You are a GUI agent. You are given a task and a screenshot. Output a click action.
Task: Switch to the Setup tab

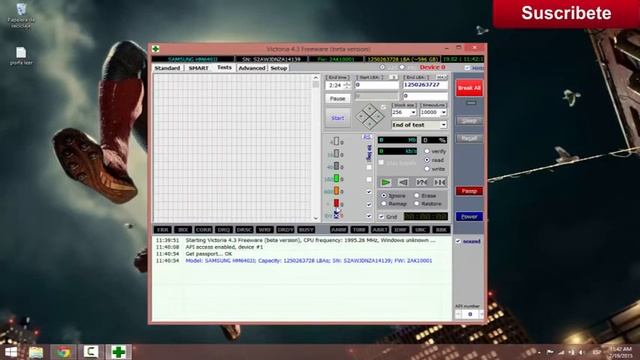point(279,68)
